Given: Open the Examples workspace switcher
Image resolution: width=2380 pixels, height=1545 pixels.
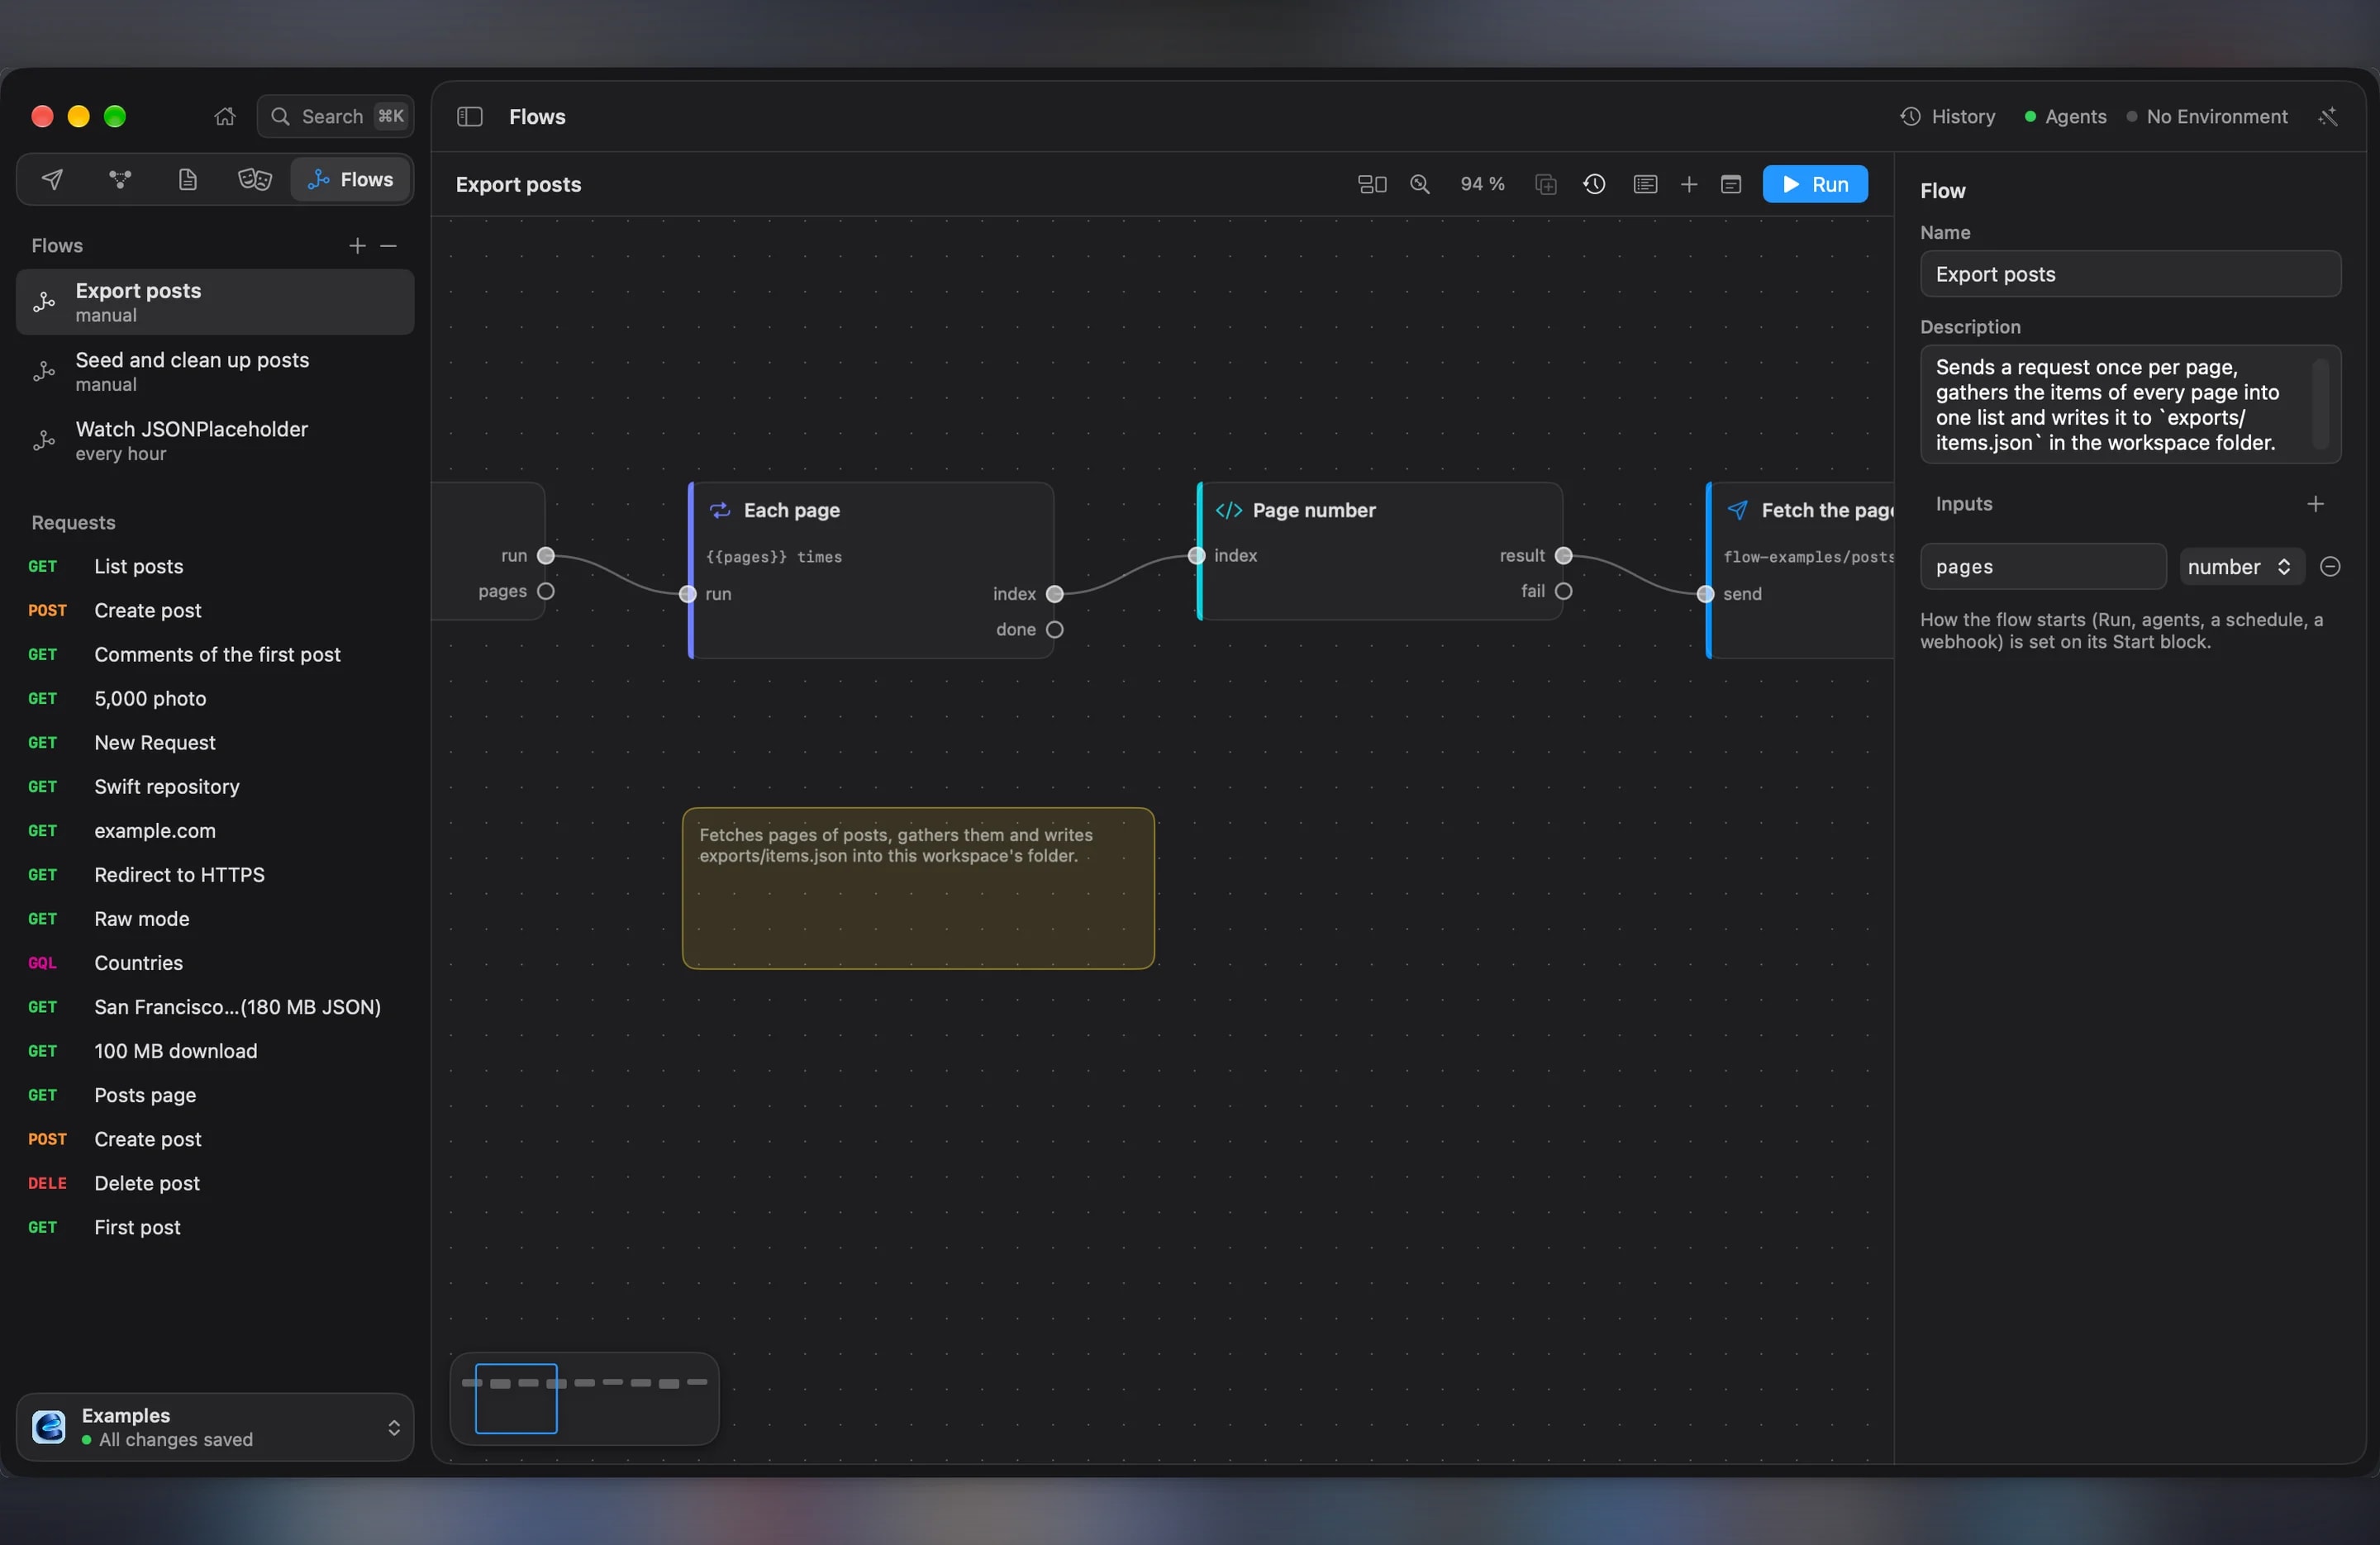Looking at the screenshot, I should 215,1427.
